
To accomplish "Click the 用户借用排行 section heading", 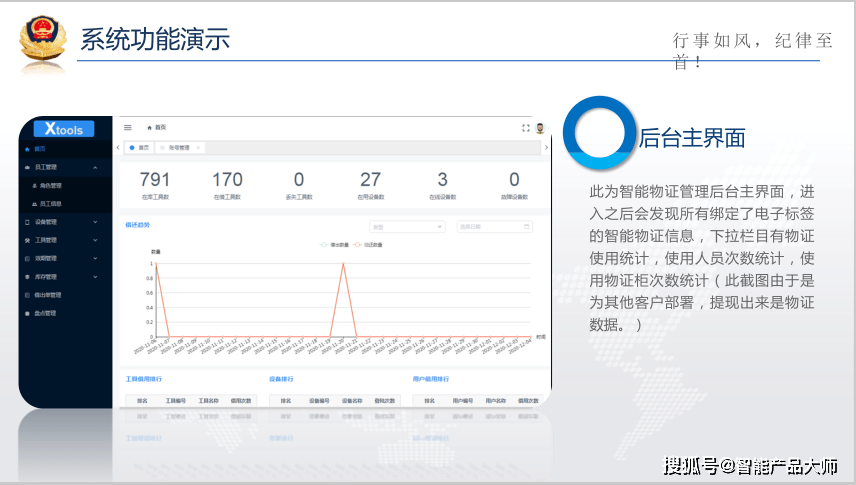I will (431, 379).
